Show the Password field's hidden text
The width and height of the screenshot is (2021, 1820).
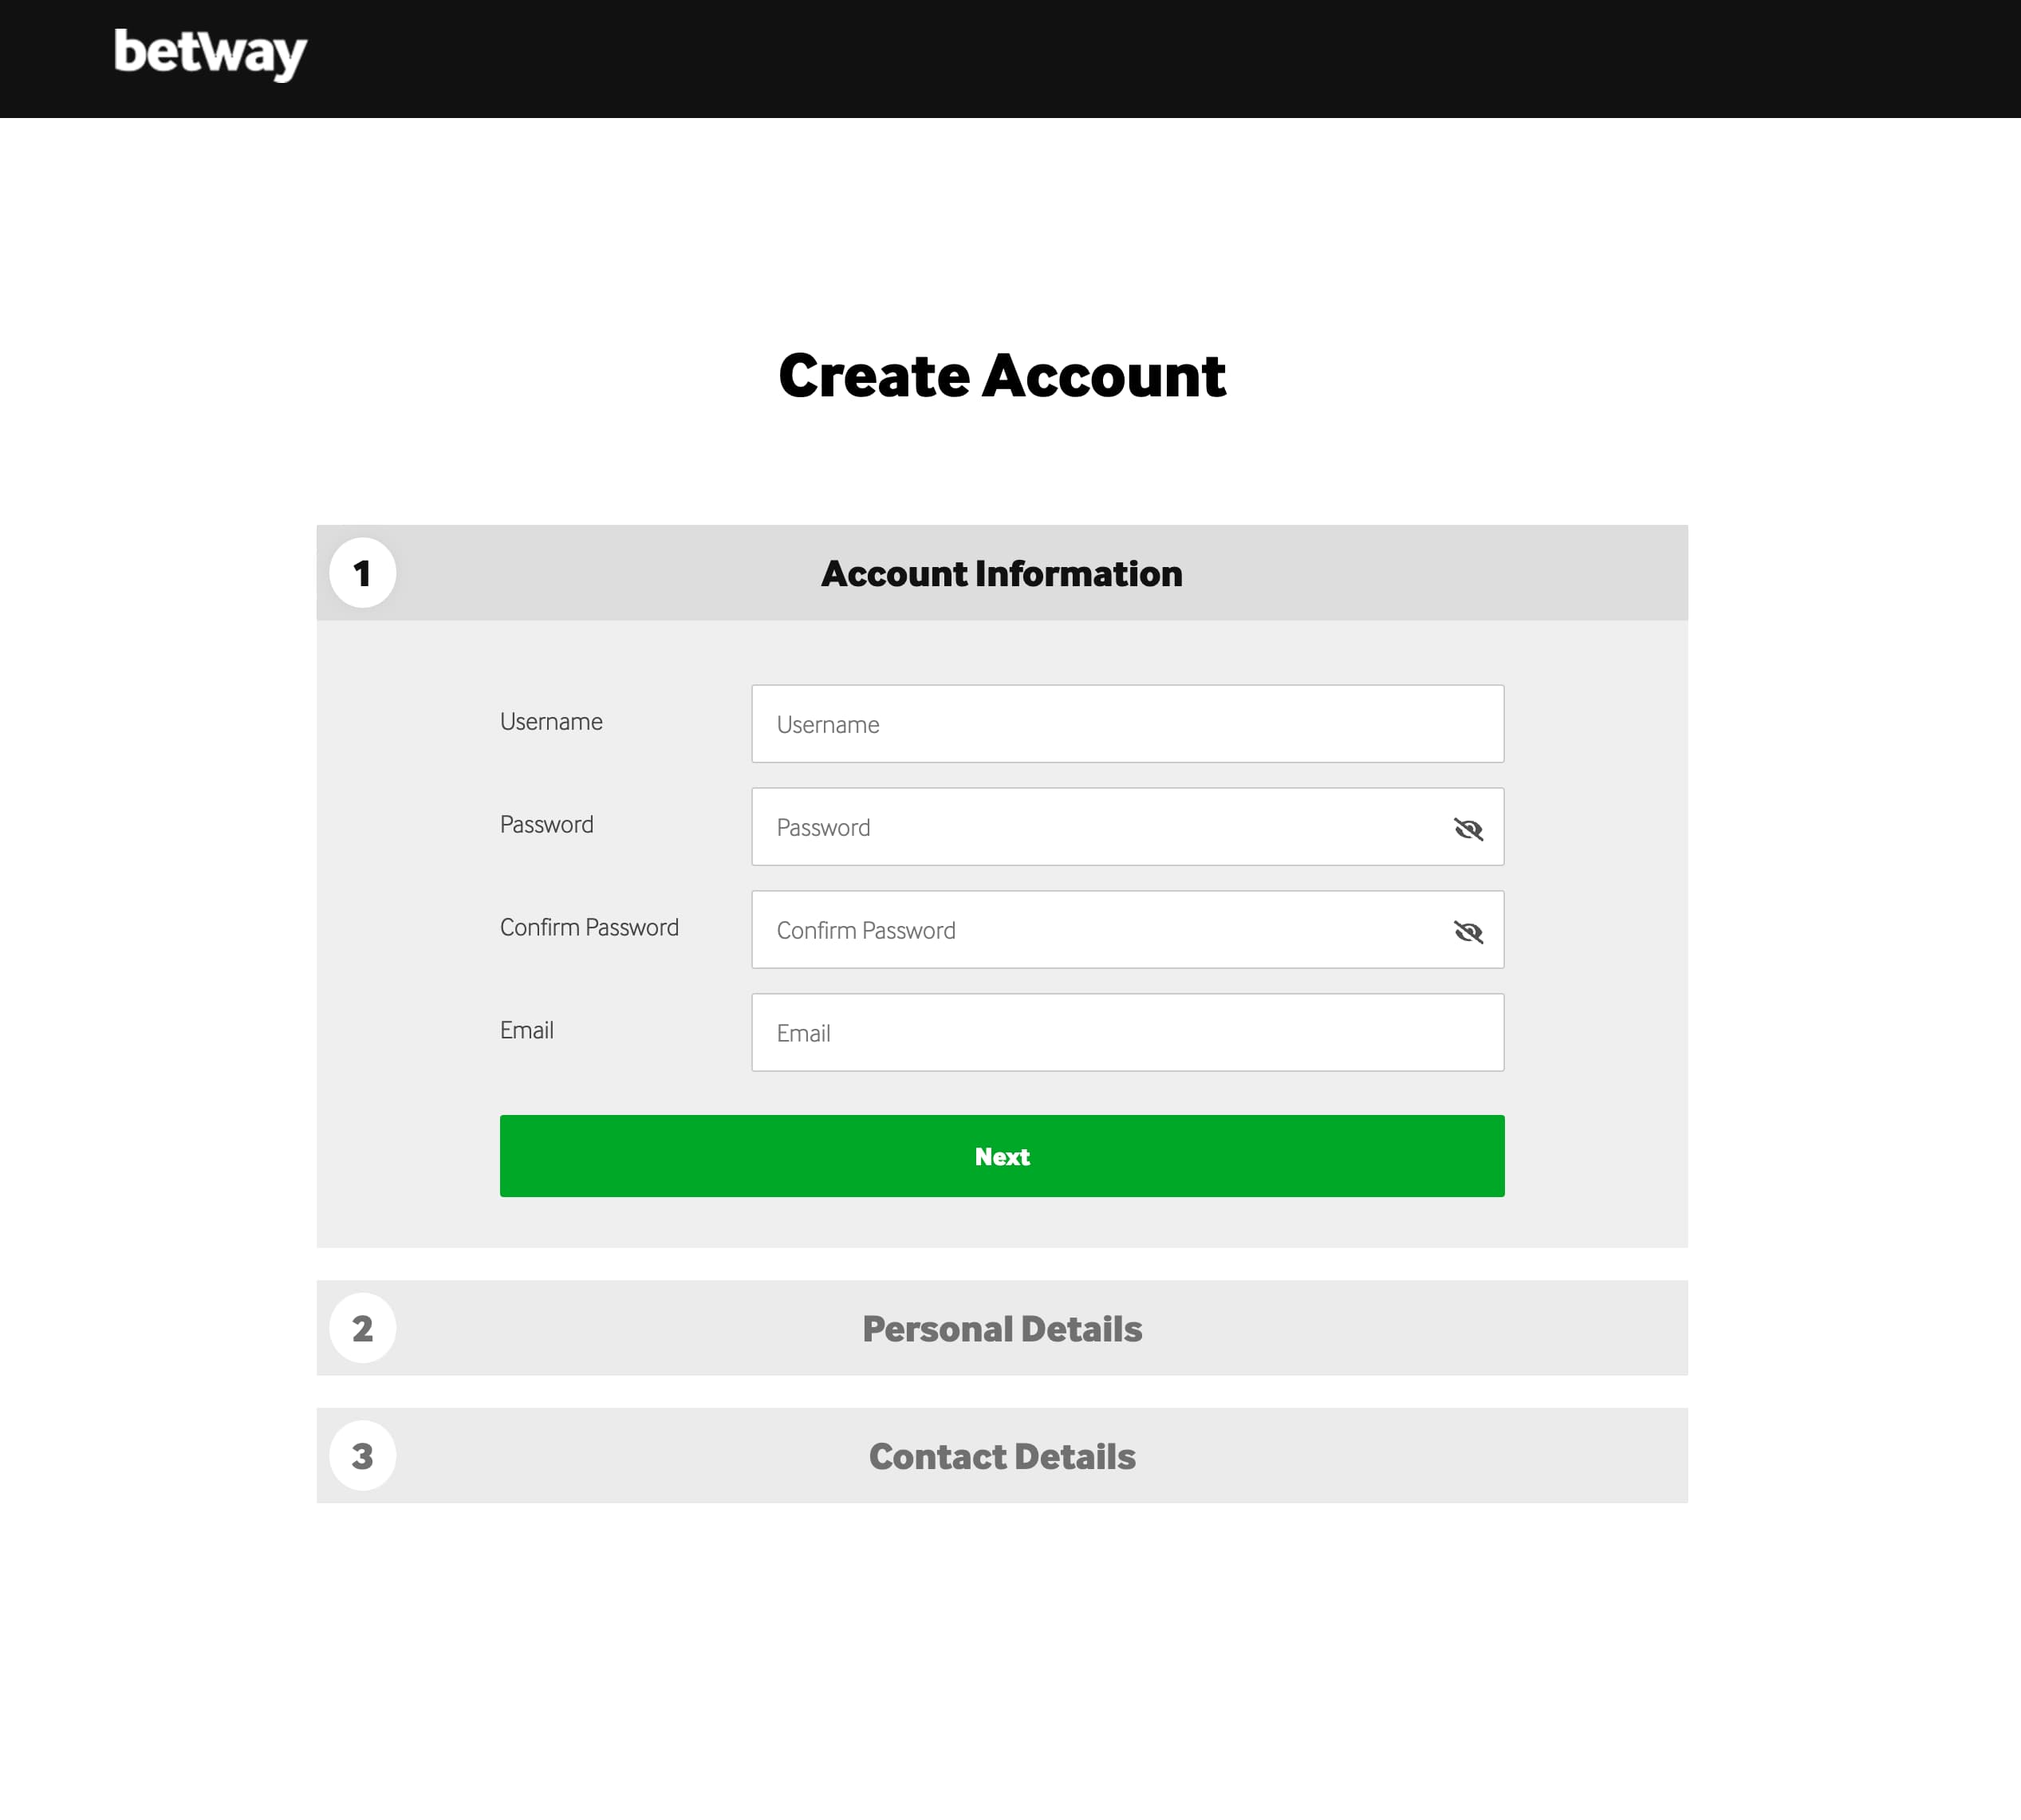click(1467, 828)
